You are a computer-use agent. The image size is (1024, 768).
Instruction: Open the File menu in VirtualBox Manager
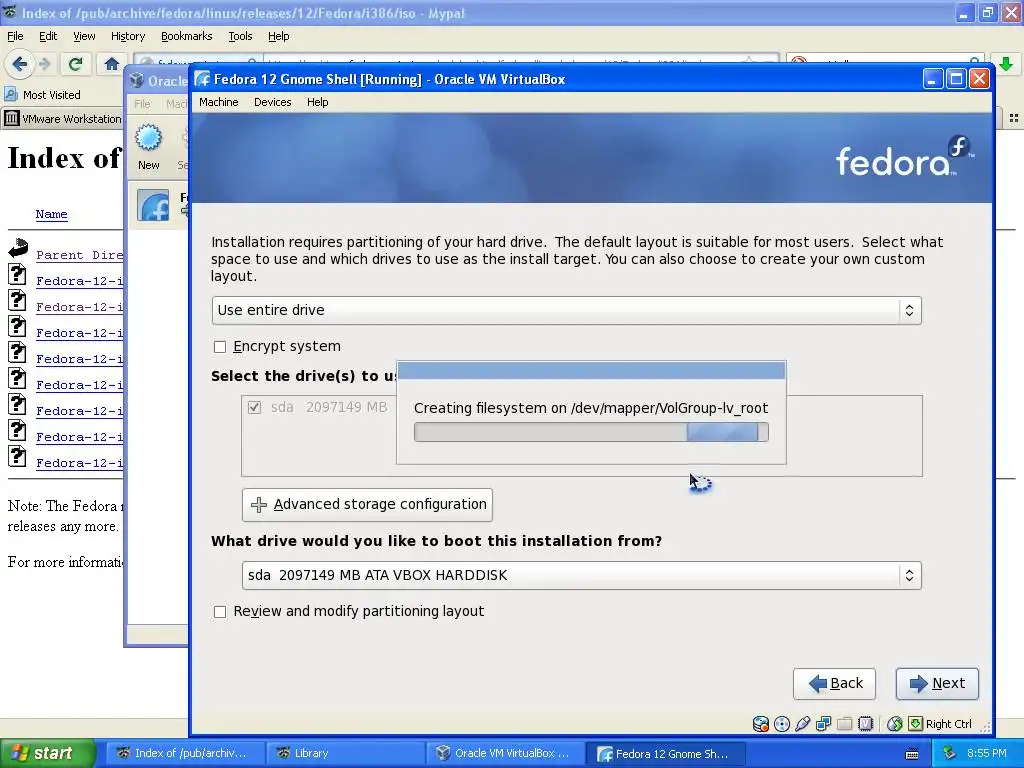(142, 103)
